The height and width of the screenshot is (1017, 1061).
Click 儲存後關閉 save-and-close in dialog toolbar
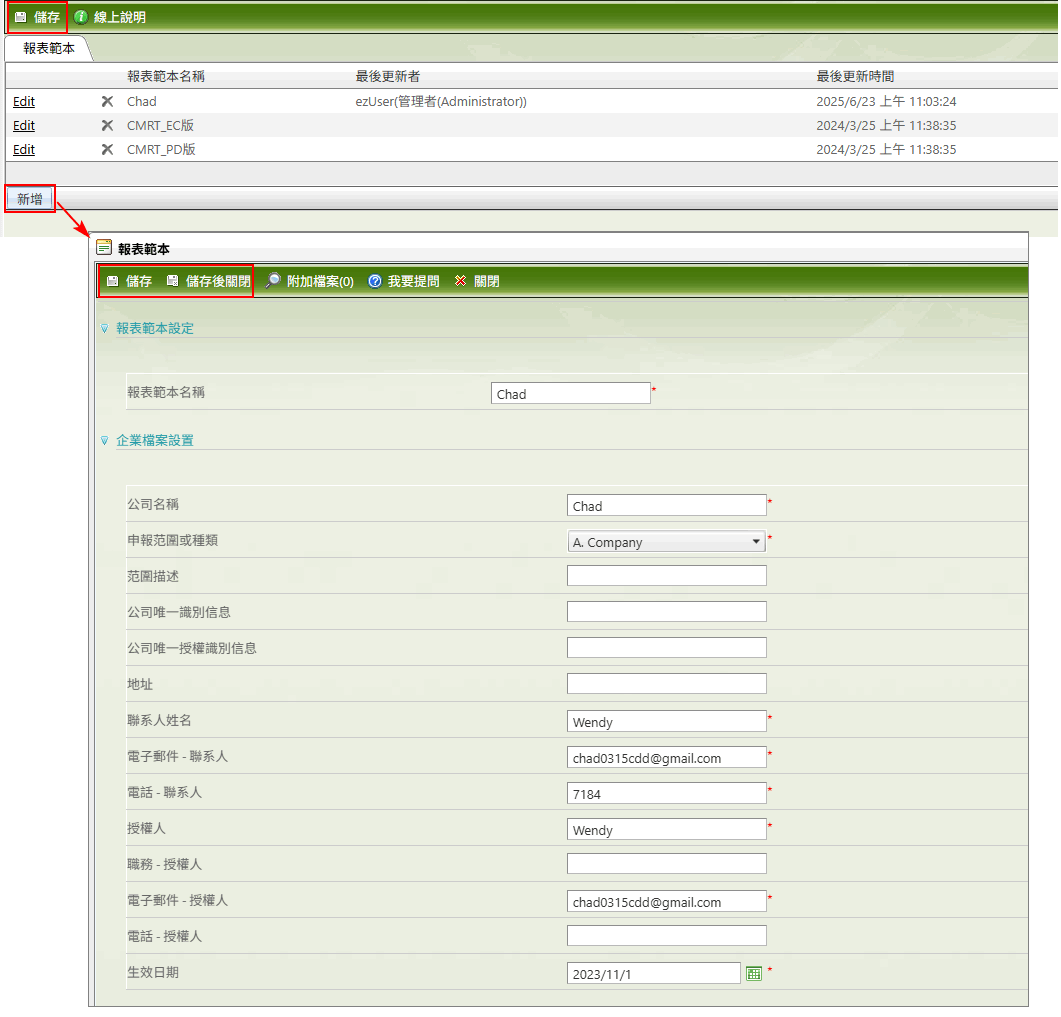[x=209, y=281]
